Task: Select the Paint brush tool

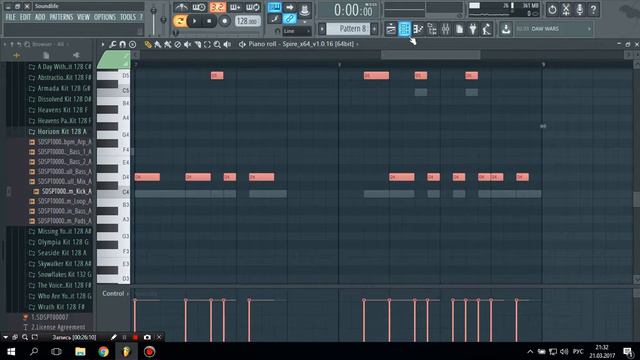Action: [158, 44]
